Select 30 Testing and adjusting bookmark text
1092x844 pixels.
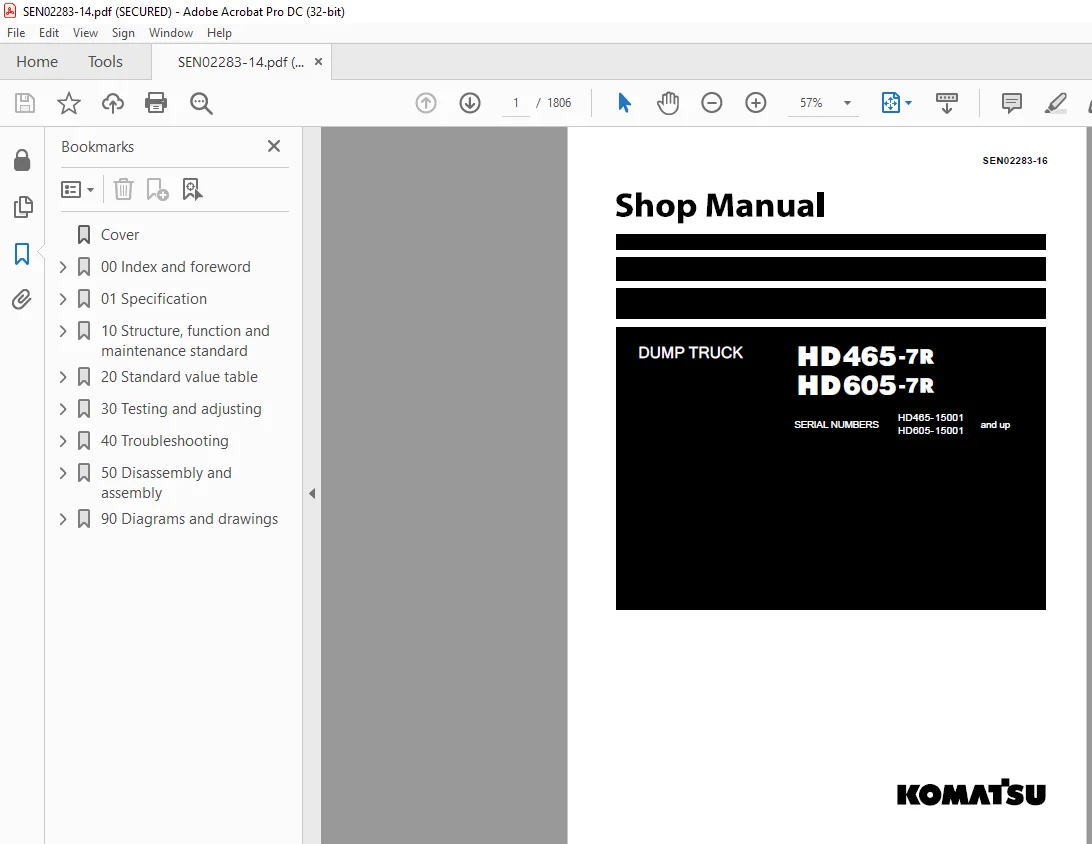(x=181, y=409)
